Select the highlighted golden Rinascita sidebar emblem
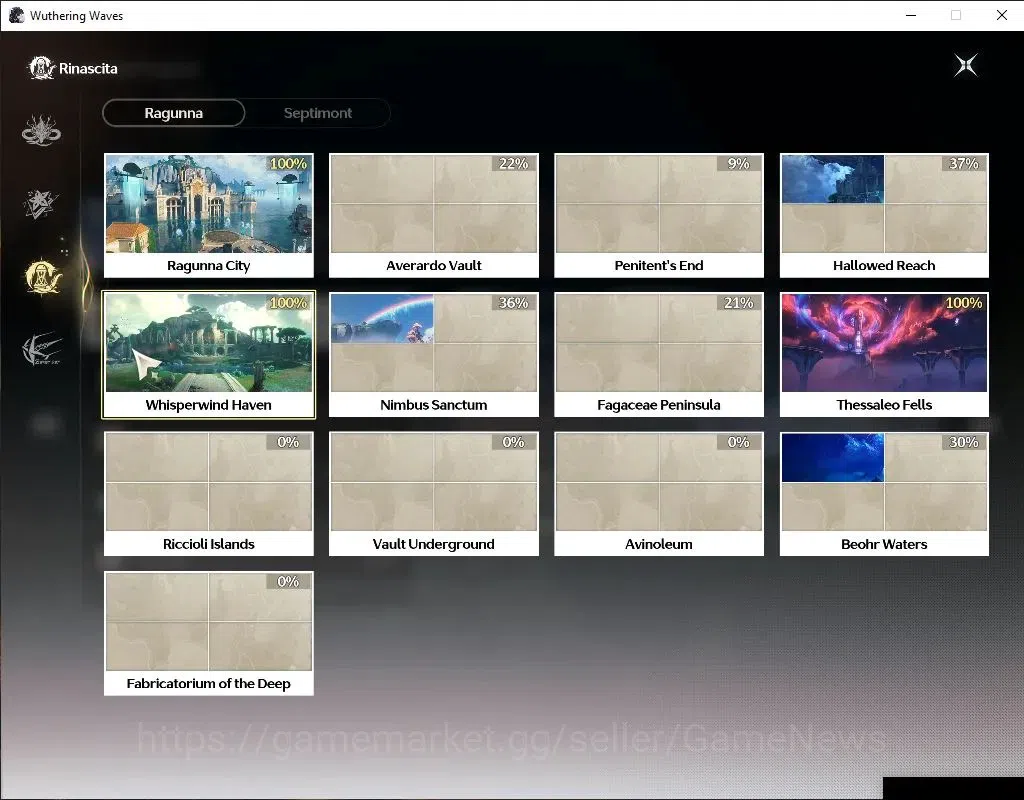 tap(42, 276)
